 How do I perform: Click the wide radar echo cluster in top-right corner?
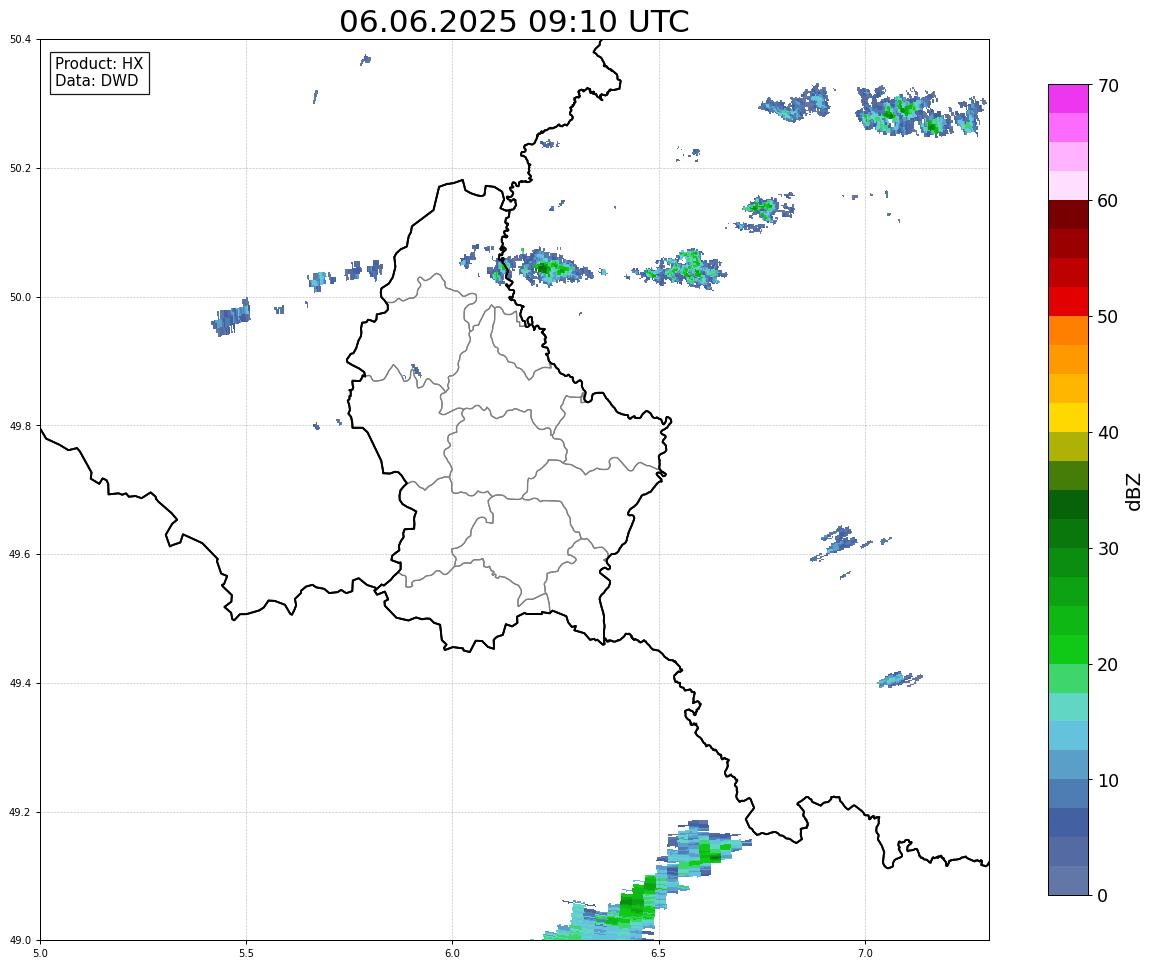click(921, 112)
